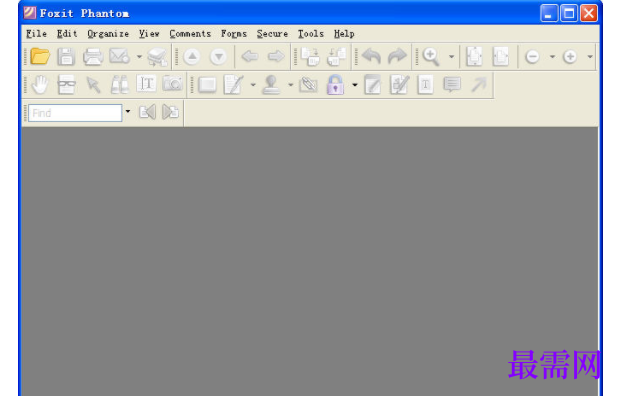Viewport: 620px width, 396px height.
Task: Click the Reading glasses icon
Action: tap(66, 84)
